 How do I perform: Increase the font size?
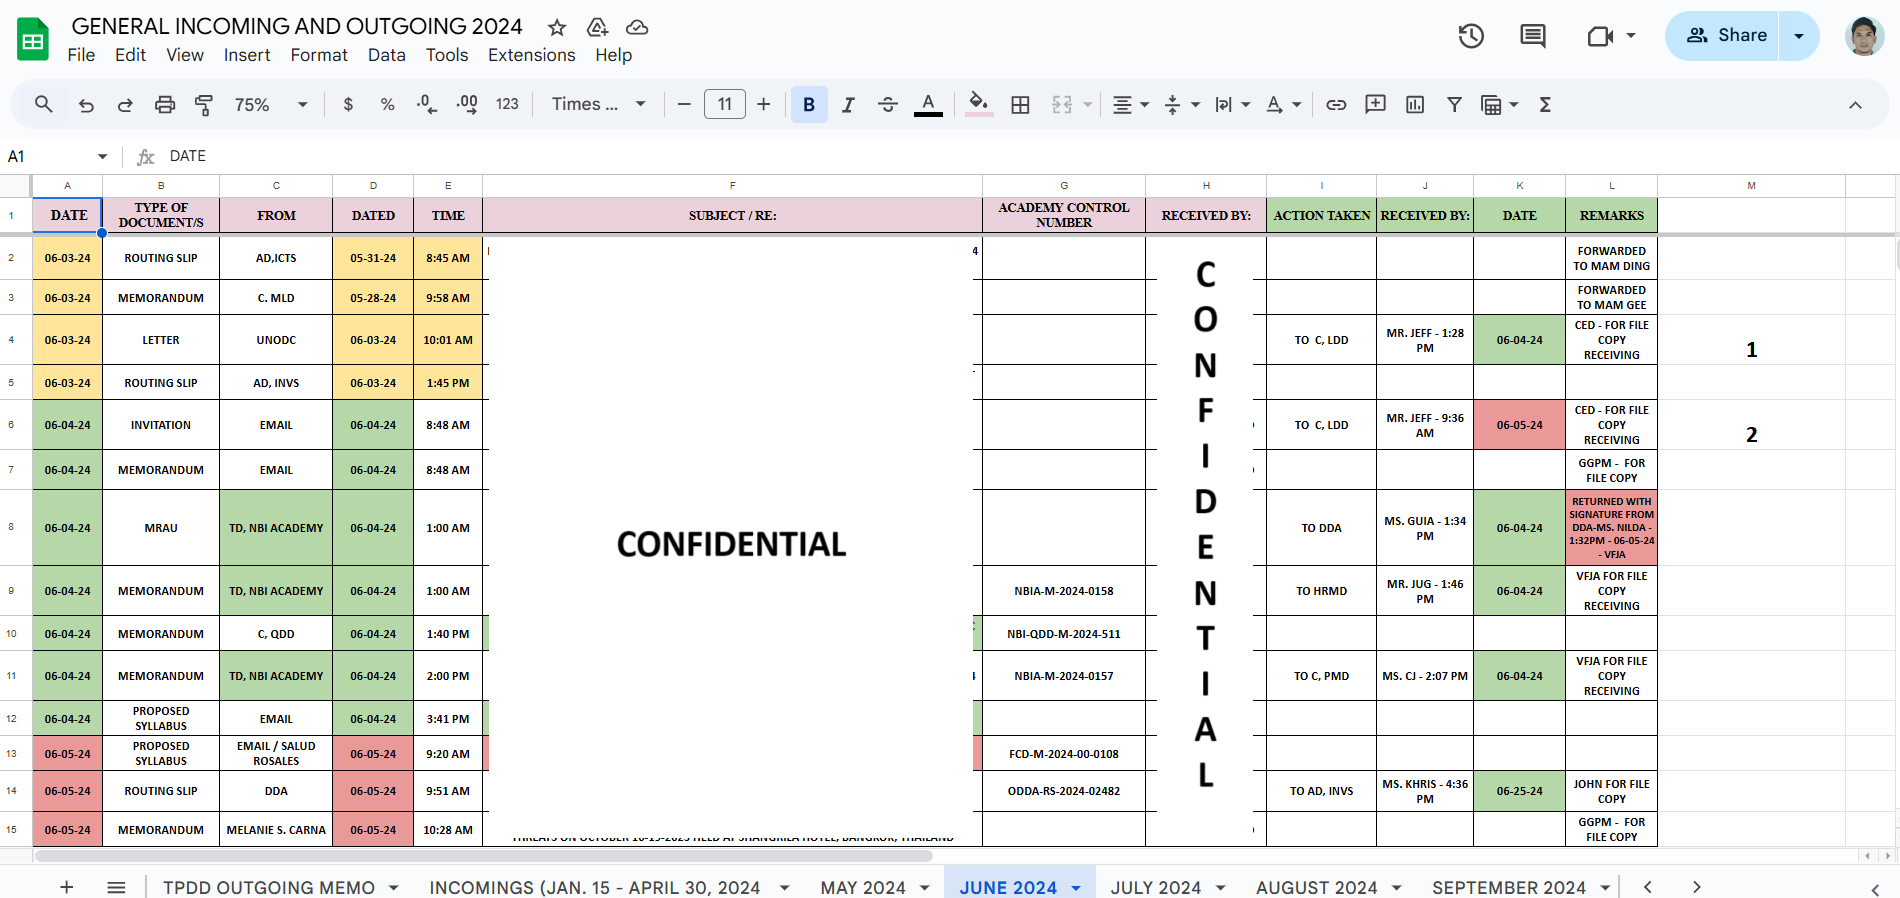tap(764, 104)
